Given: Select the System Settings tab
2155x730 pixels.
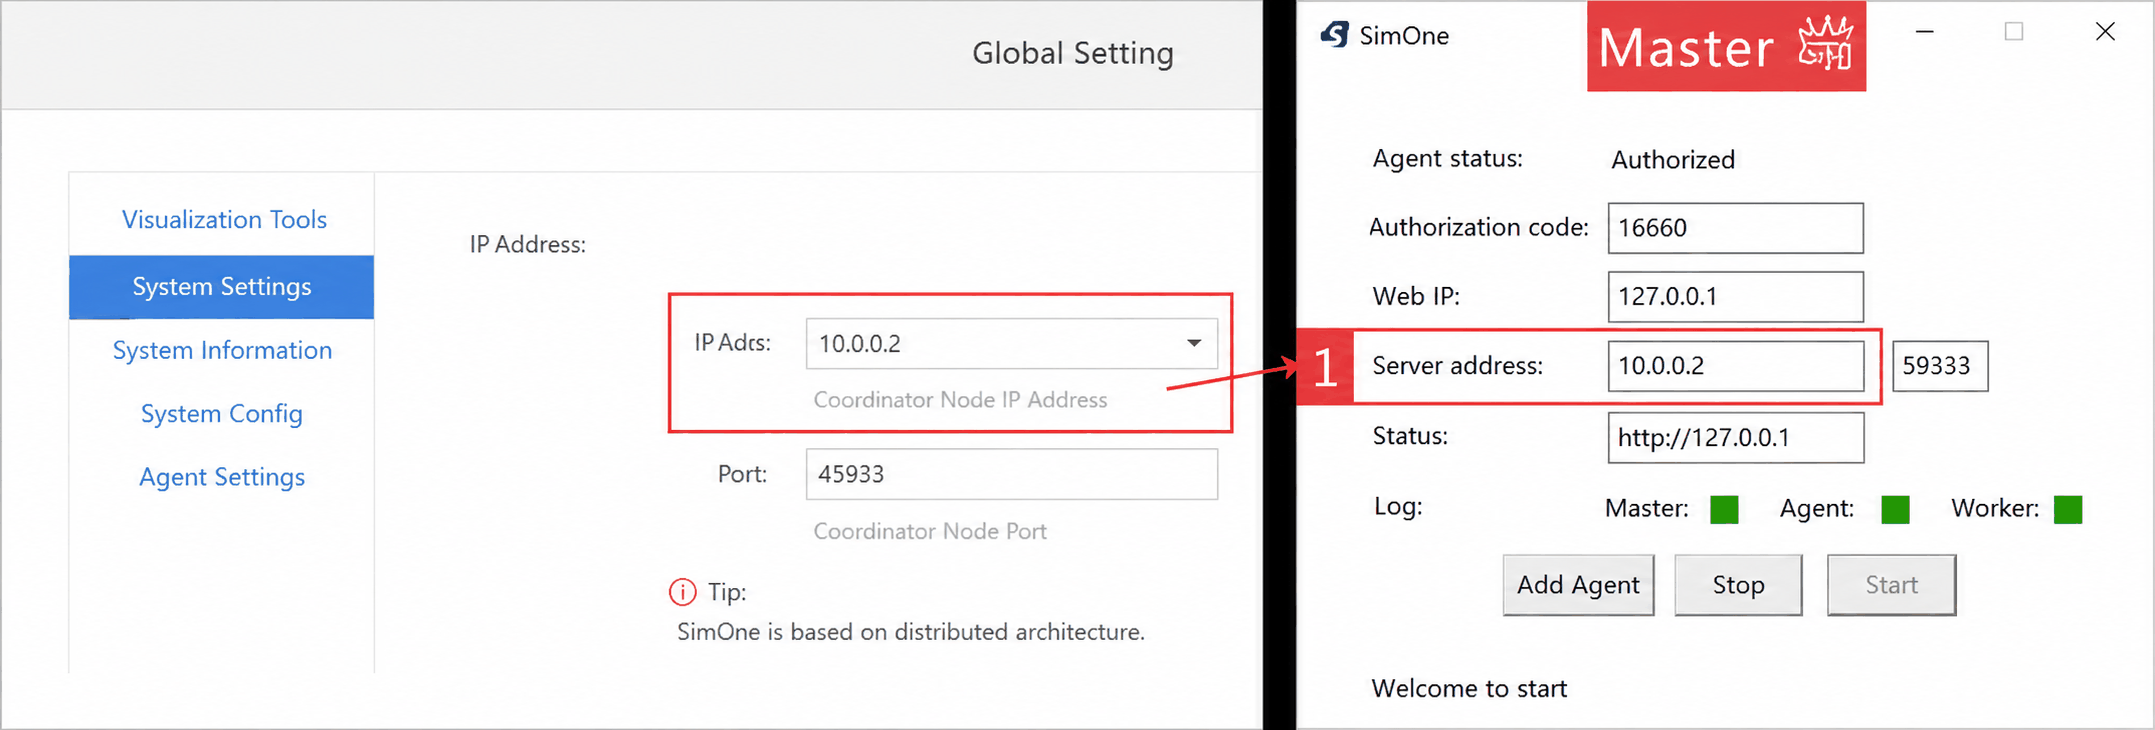Looking at the screenshot, I should click(x=221, y=287).
